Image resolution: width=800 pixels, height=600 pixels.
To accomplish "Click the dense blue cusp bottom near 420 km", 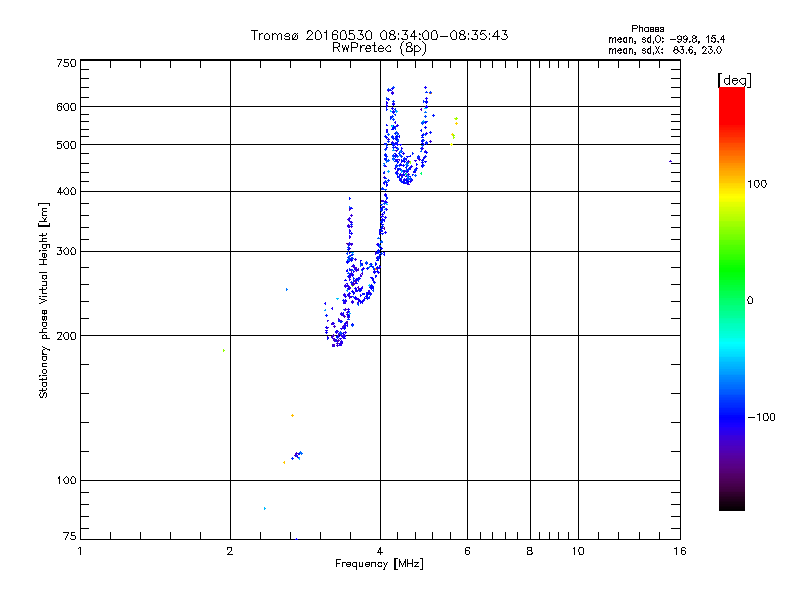I will click(x=406, y=179).
